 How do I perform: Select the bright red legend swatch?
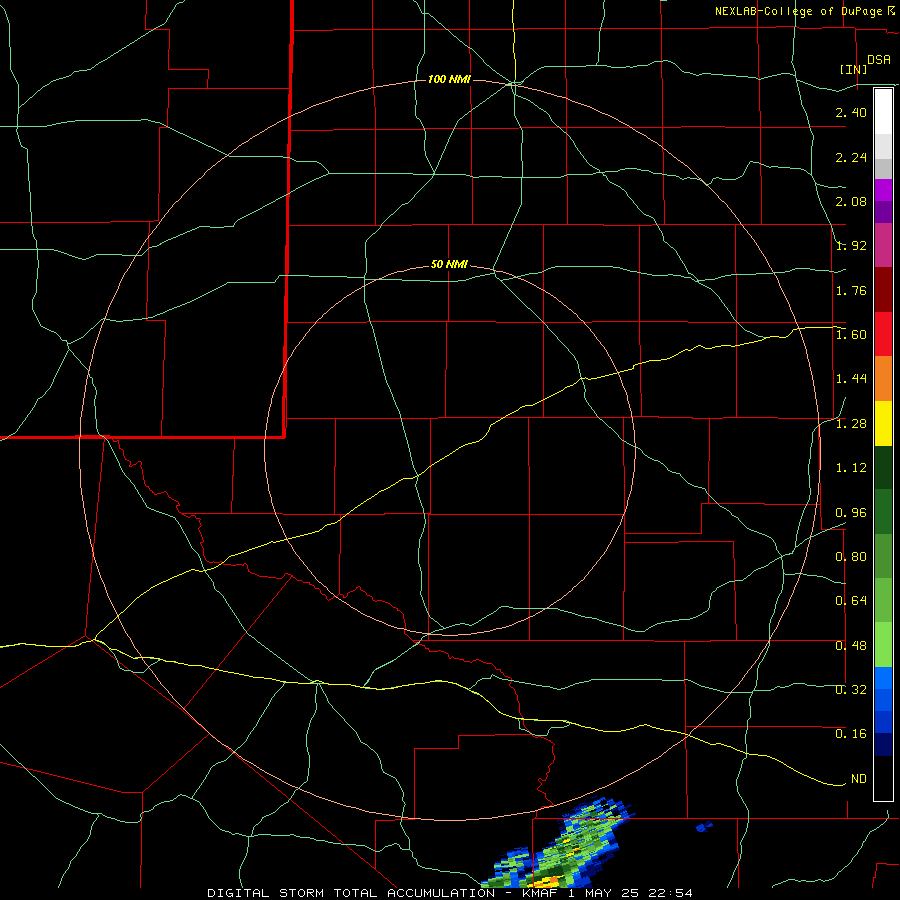tap(883, 334)
